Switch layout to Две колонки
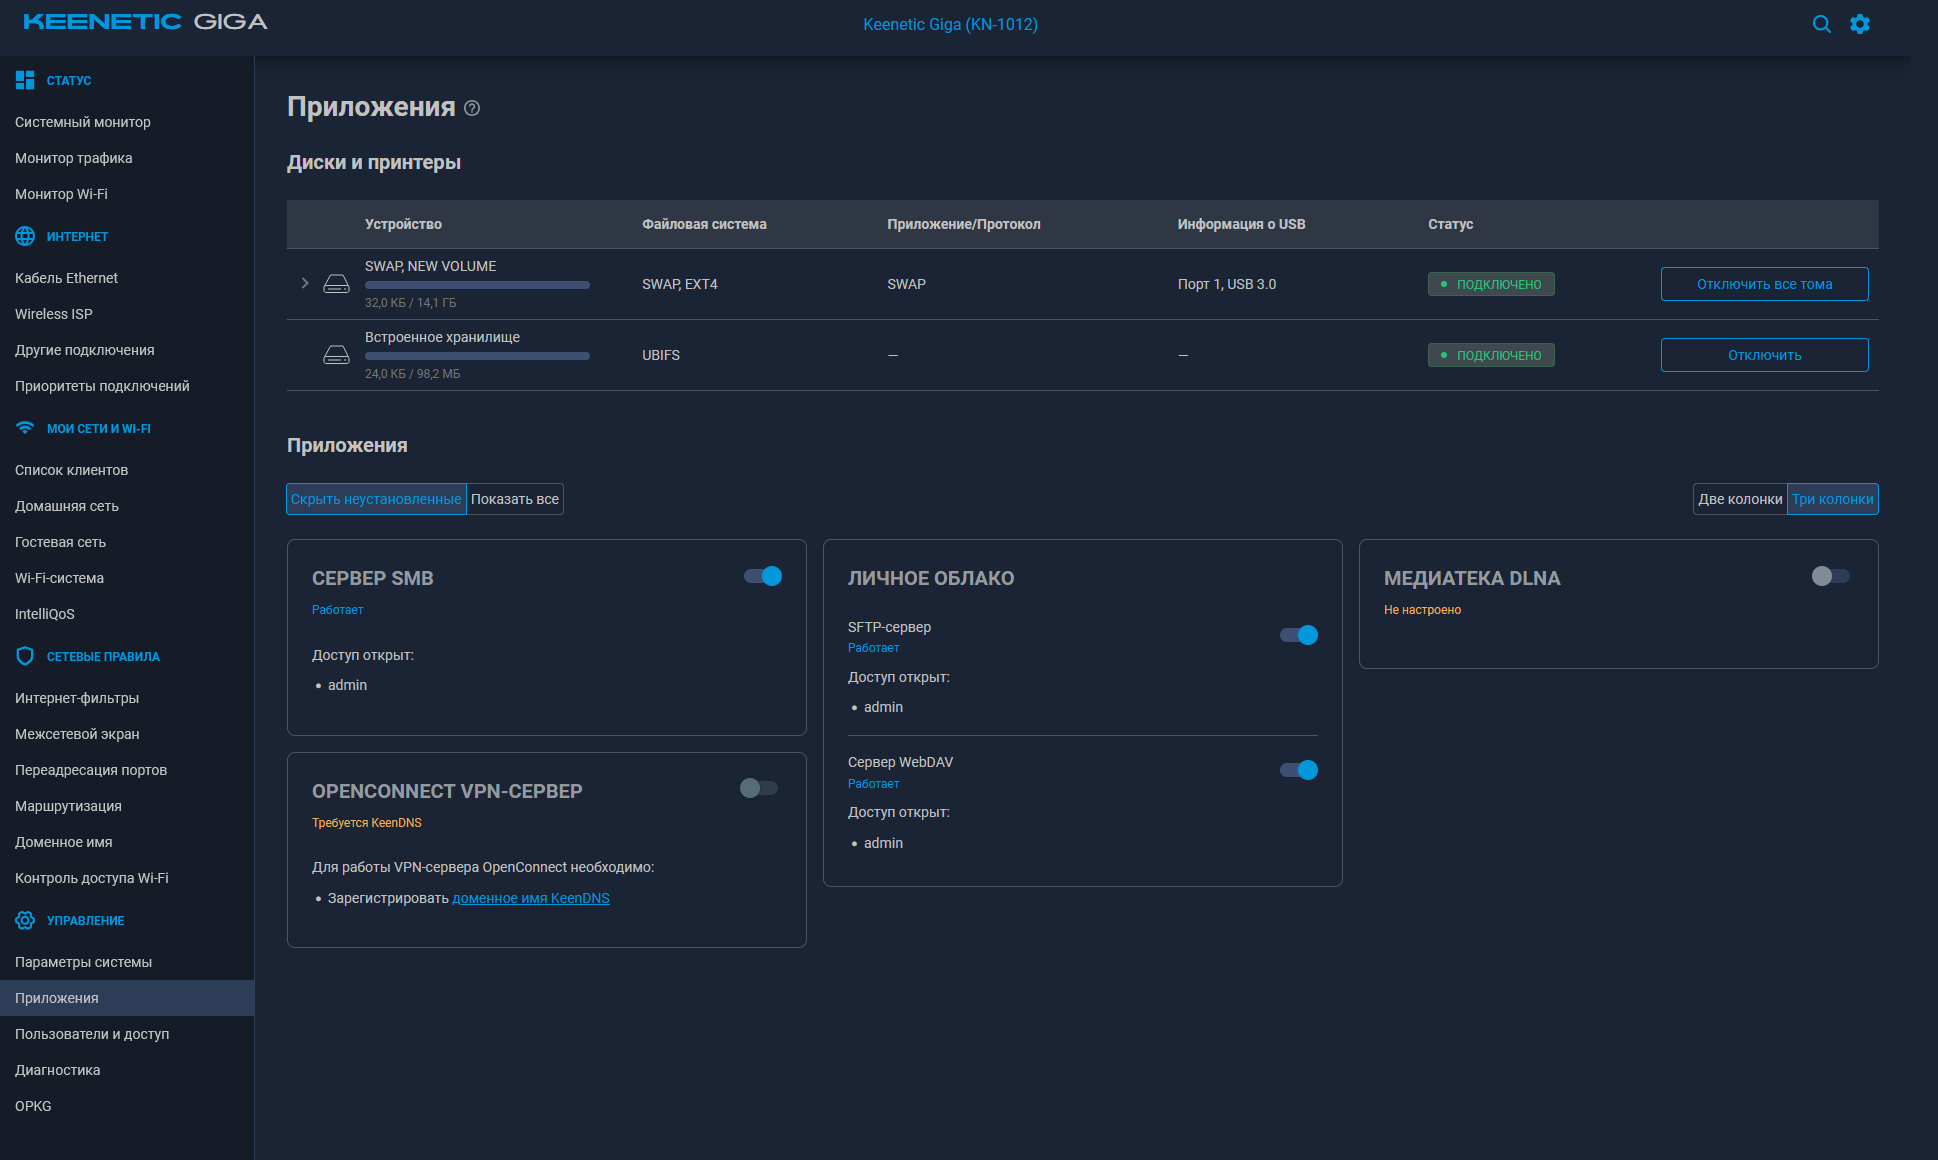1938x1160 pixels. point(1739,499)
